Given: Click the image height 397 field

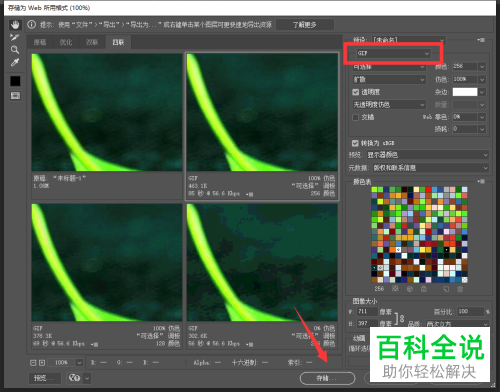Looking at the screenshot, I should click(x=367, y=323).
